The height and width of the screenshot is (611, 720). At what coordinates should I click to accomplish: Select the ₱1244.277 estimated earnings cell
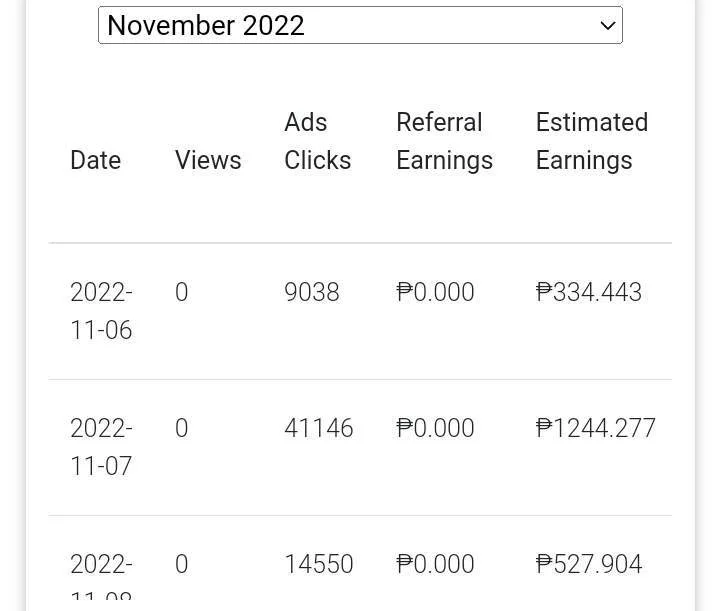[x=596, y=428]
